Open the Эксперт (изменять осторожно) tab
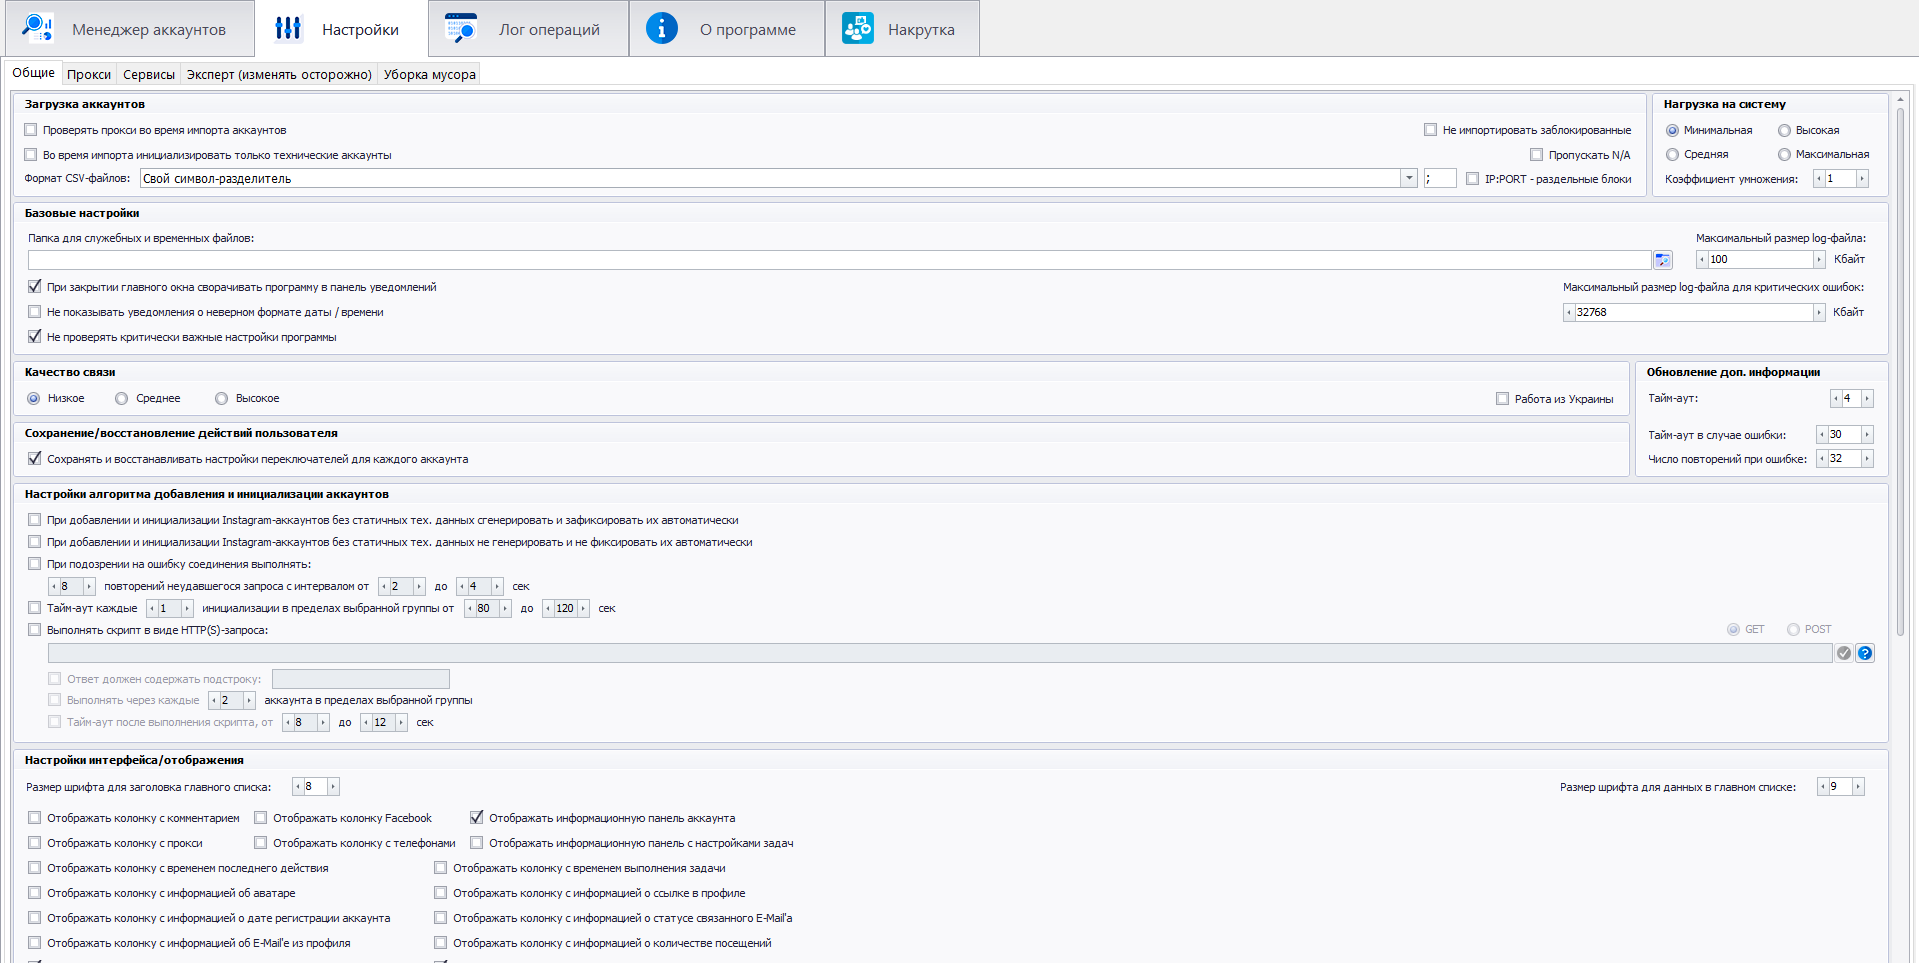The width and height of the screenshot is (1919, 963). pyautogui.click(x=279, y=74)
